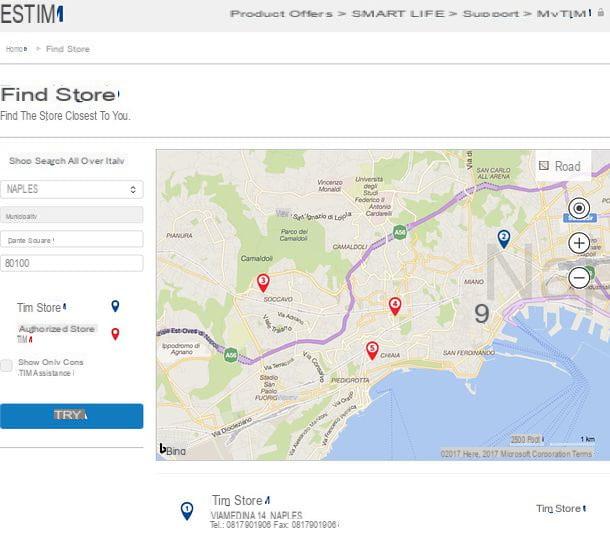The width and height of the screenshot is (610, 546).
Task: Click the TIM logo in header
Action: [x=32, y=14]
